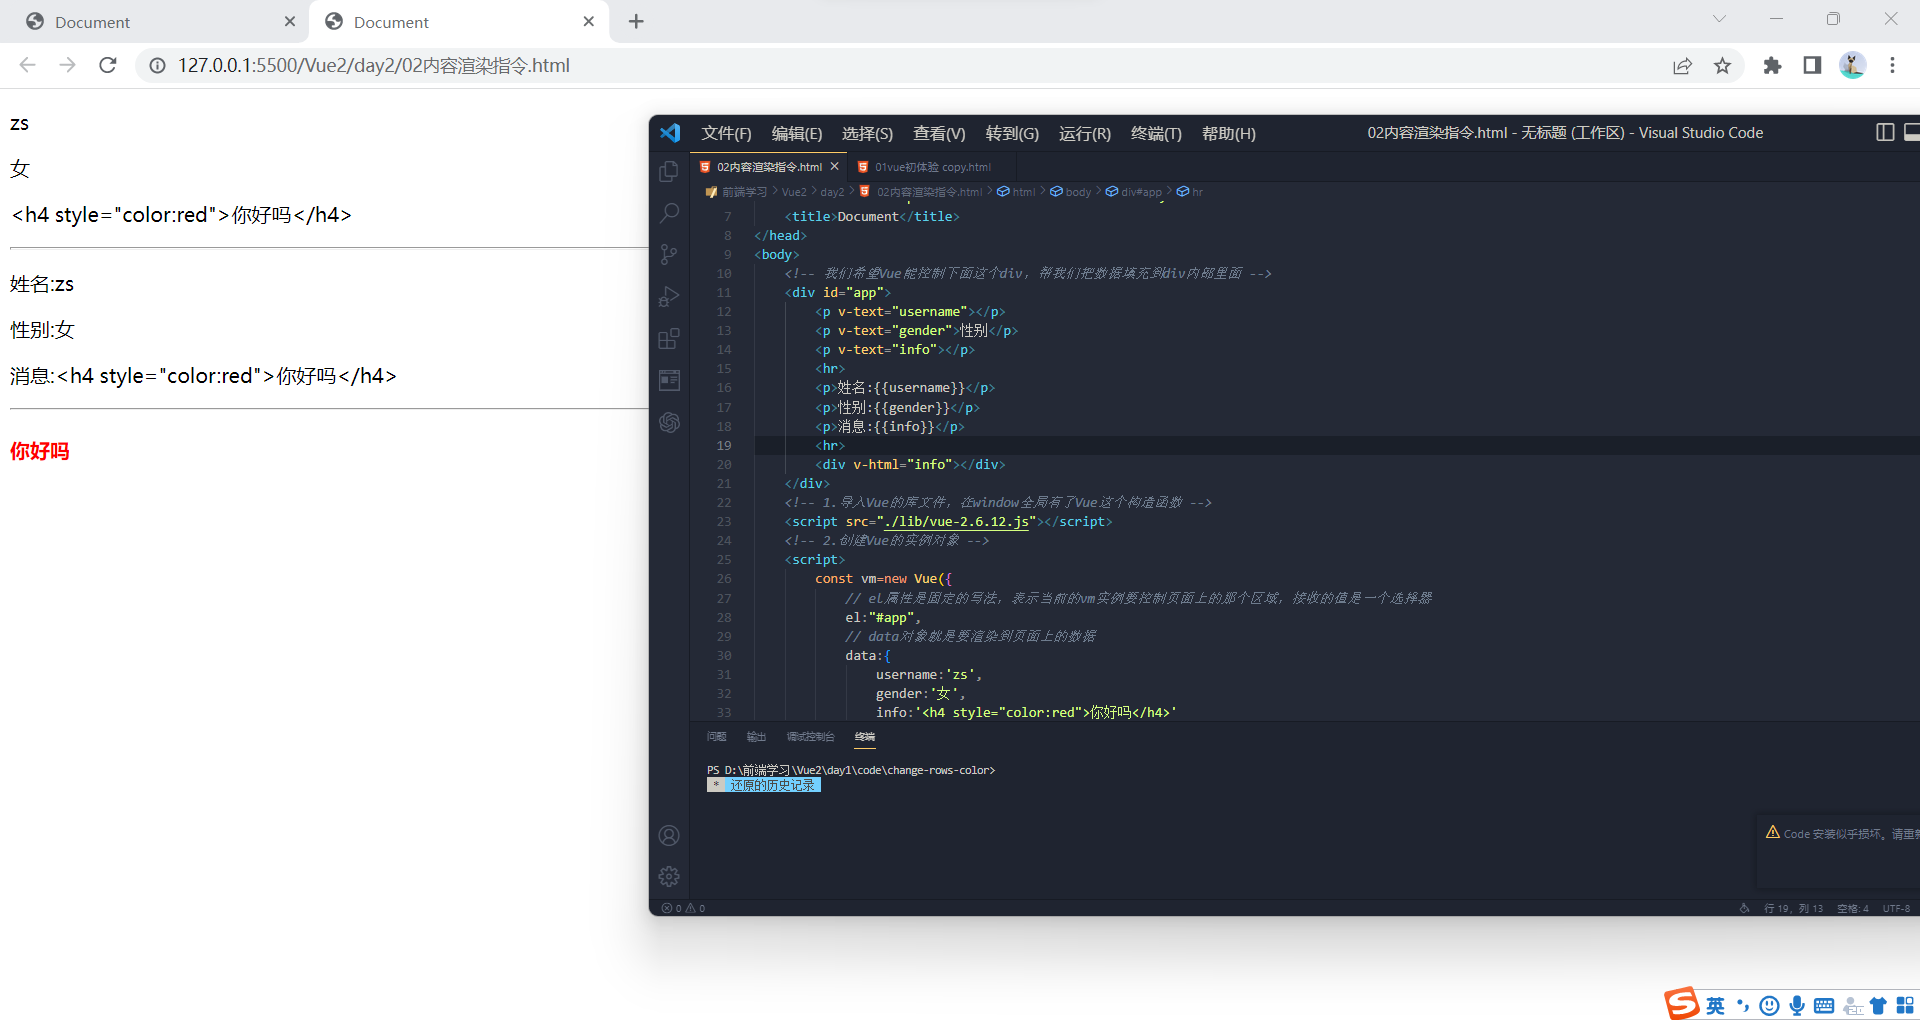Image resolution: width=1920 pixels, height=1020 pixels.
Task: Select the 02内容渲染指令.html editor tab
Action: pyautogui.click(x=768, y=167)
